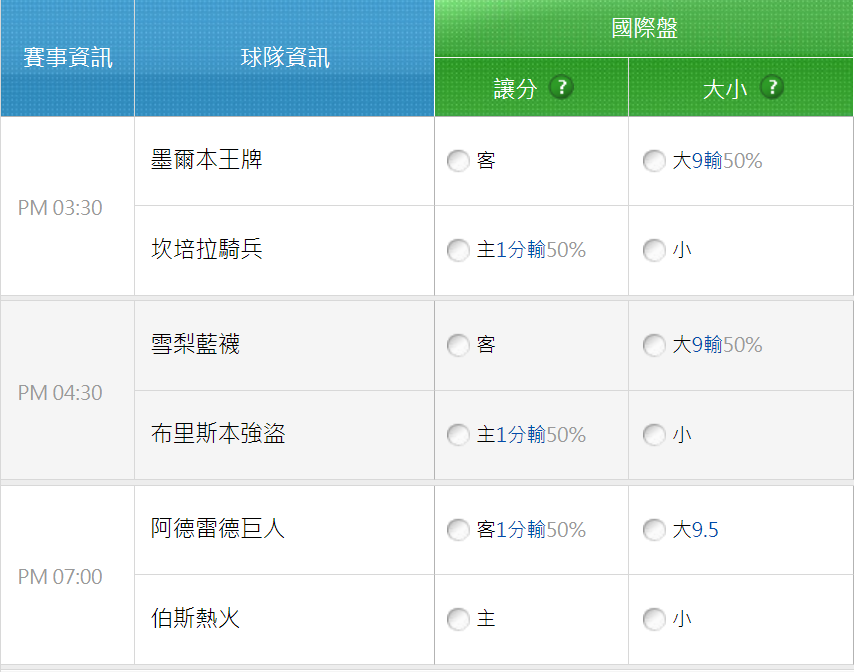
Task: Click team name 阿德雷德巨人
Action: [x=218, y=528]
